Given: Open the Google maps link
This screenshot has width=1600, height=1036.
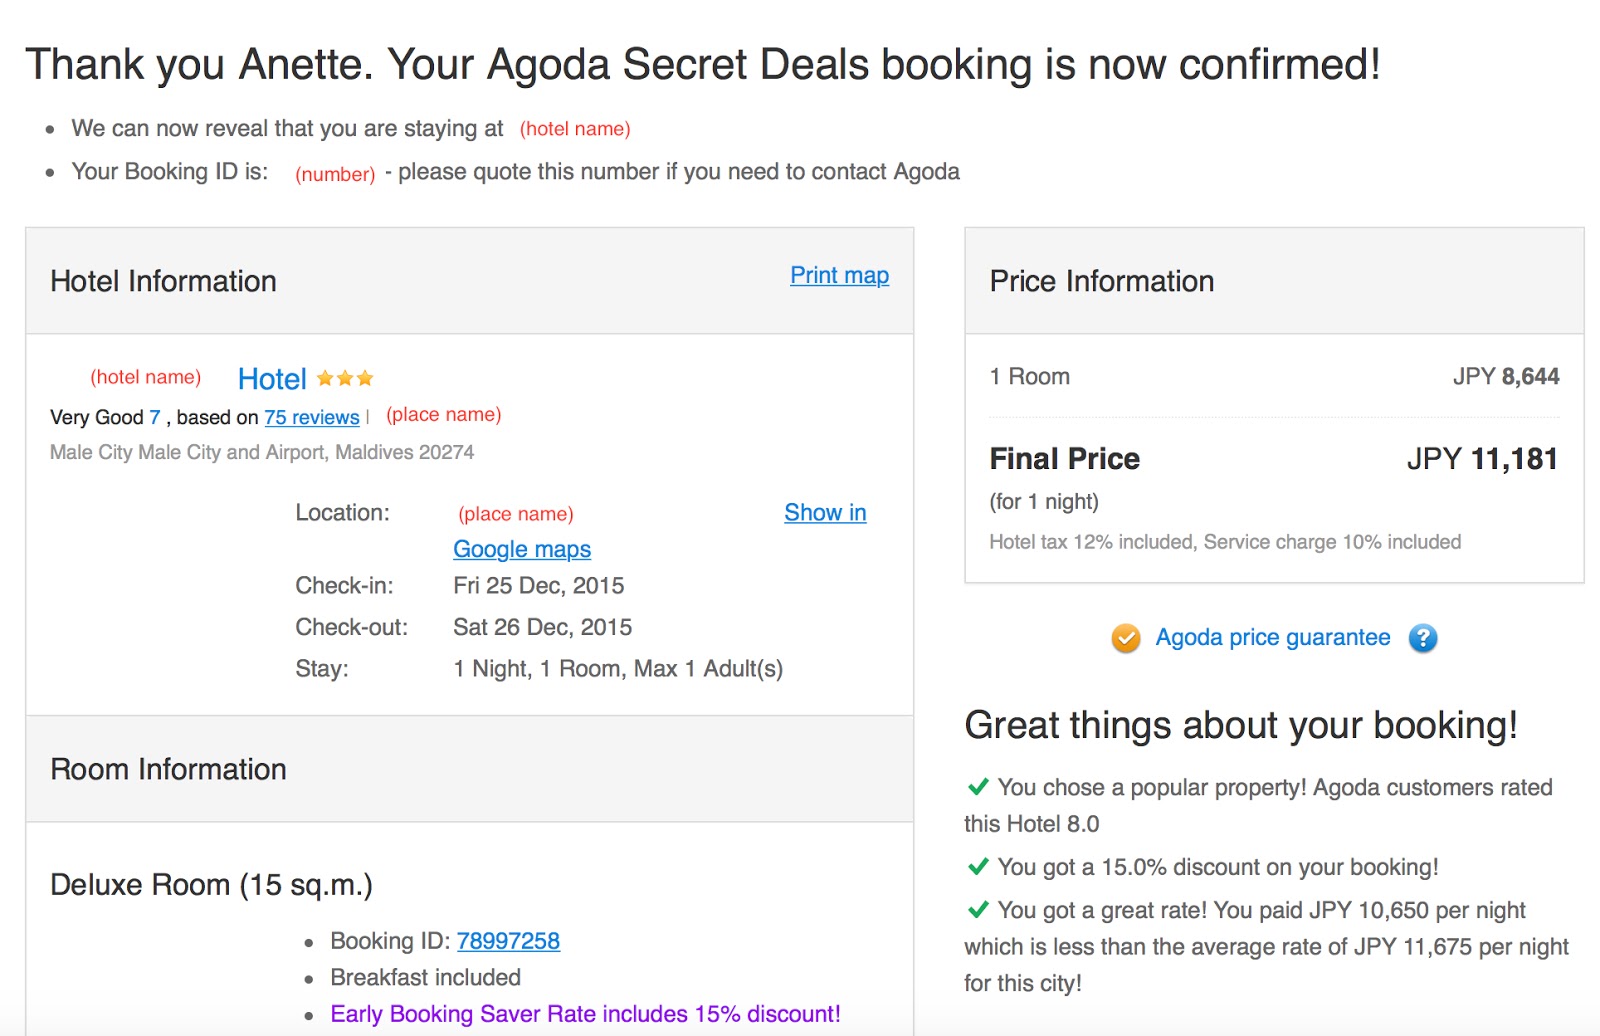Looking at the screenshot, I should click(x=522, y=549).
